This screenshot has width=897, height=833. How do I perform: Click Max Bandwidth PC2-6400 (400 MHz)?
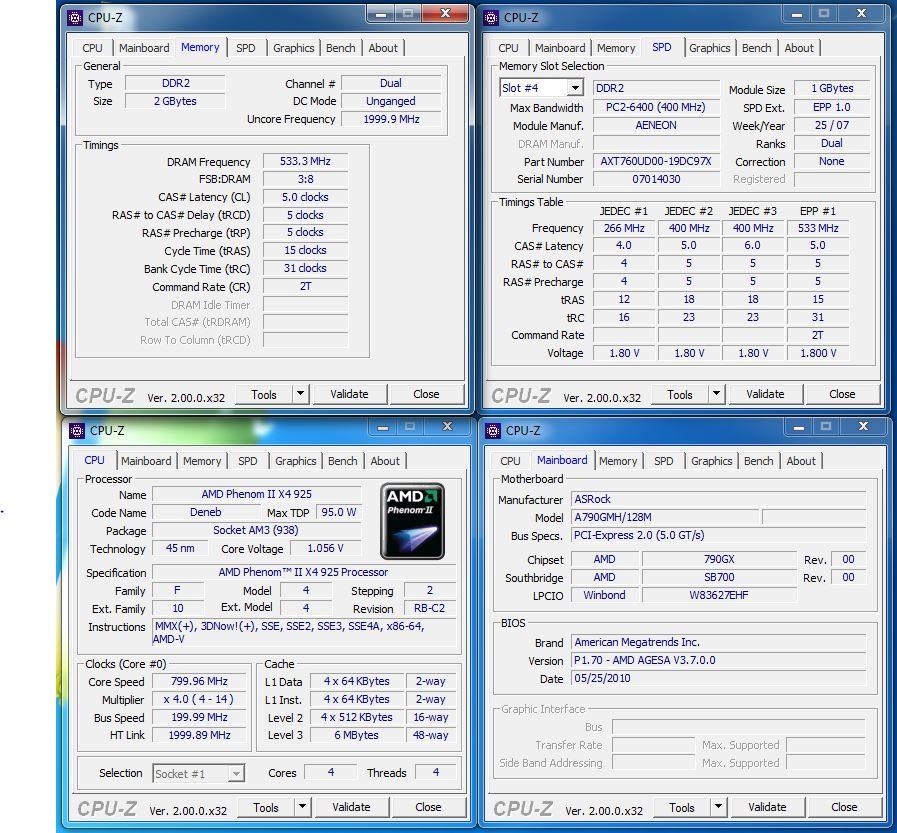[x=656, y=108]
